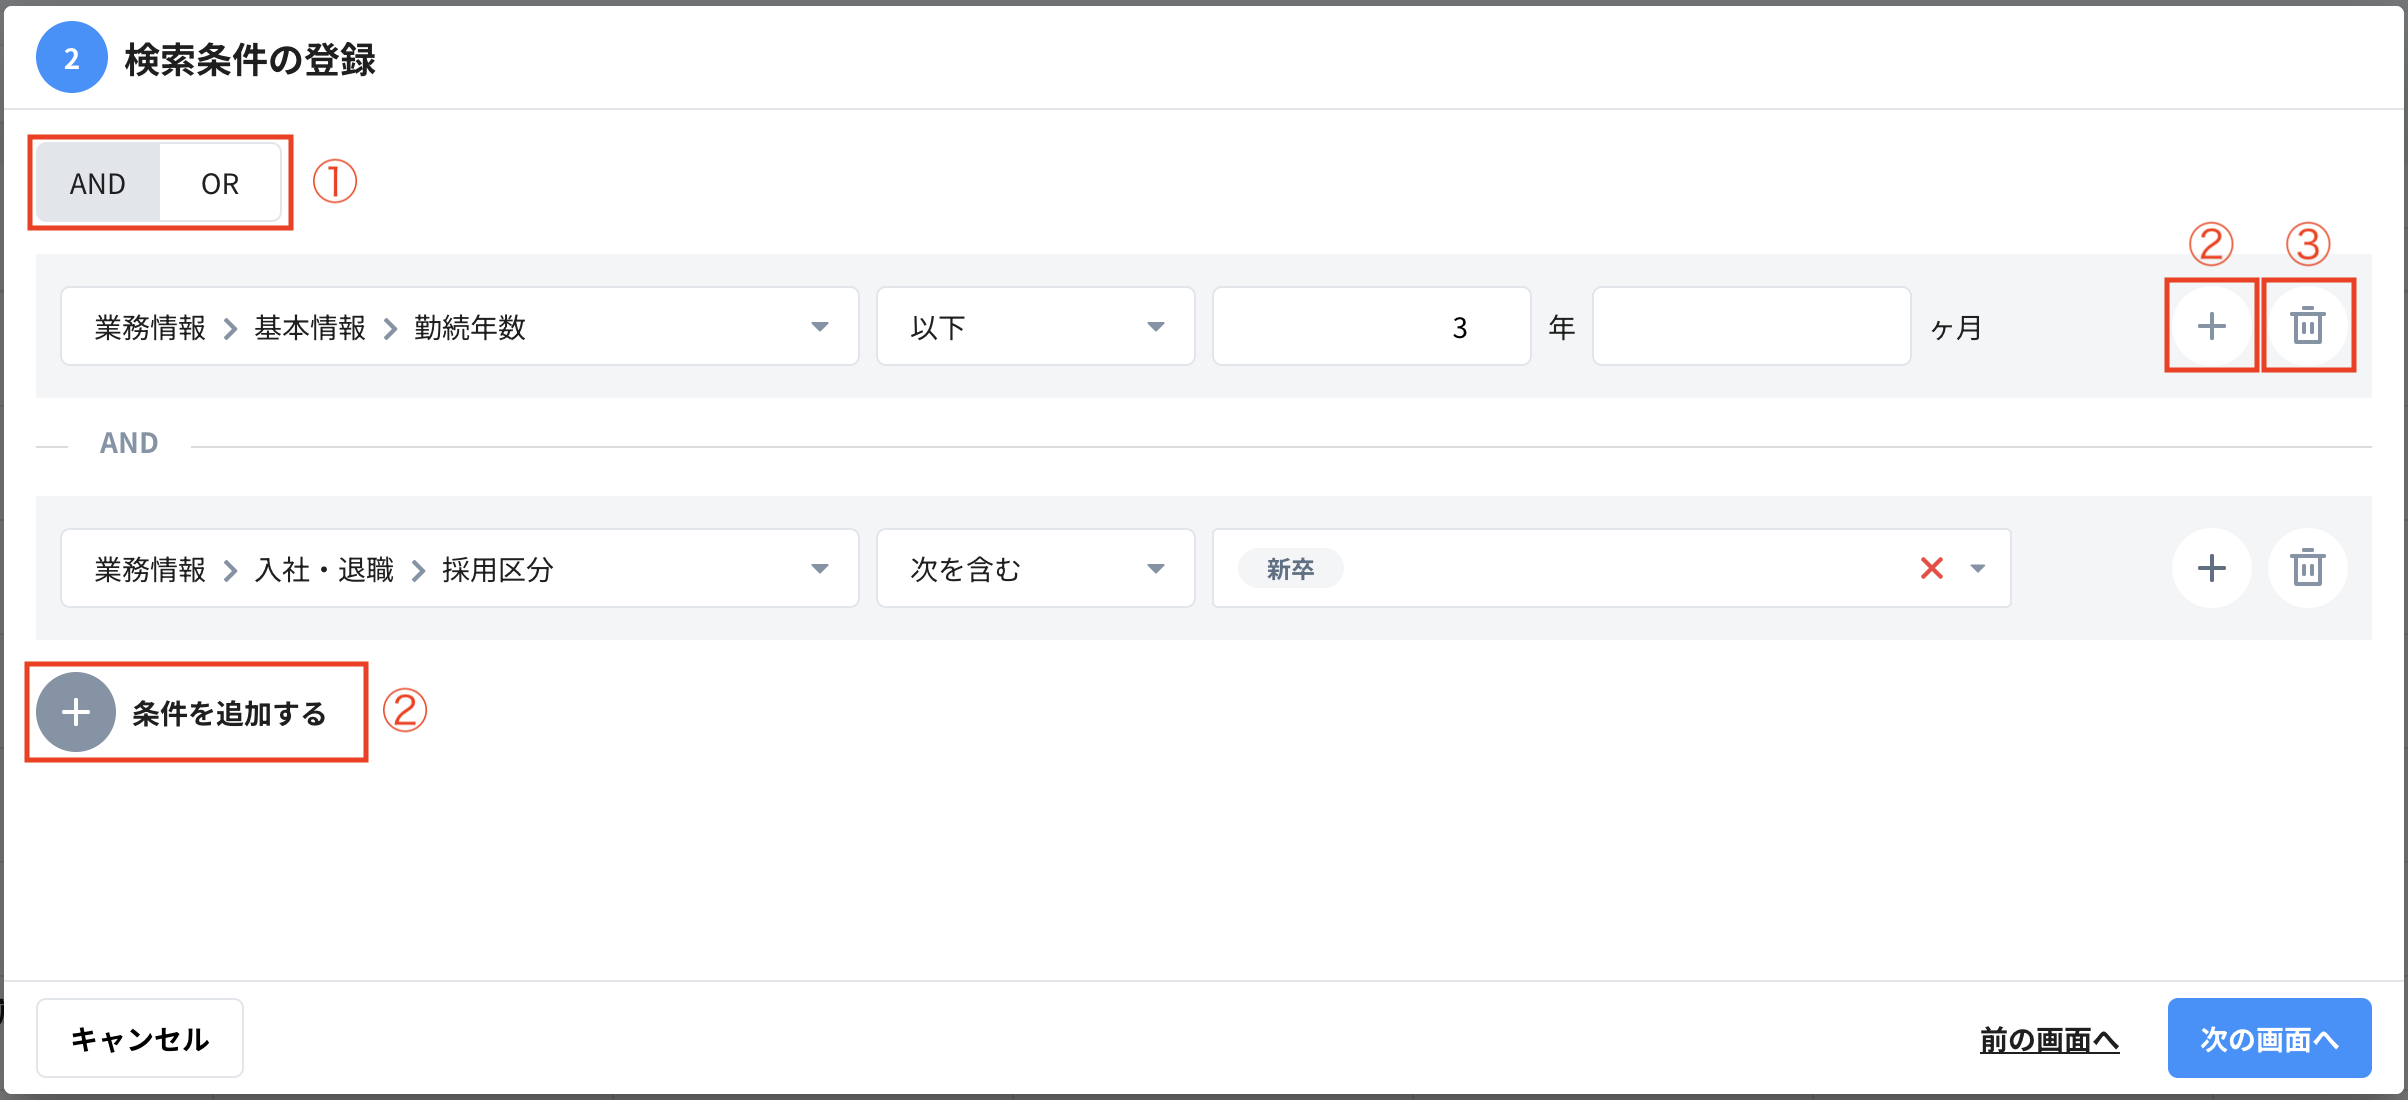Select the AND operator toggle

coord(97,183)
